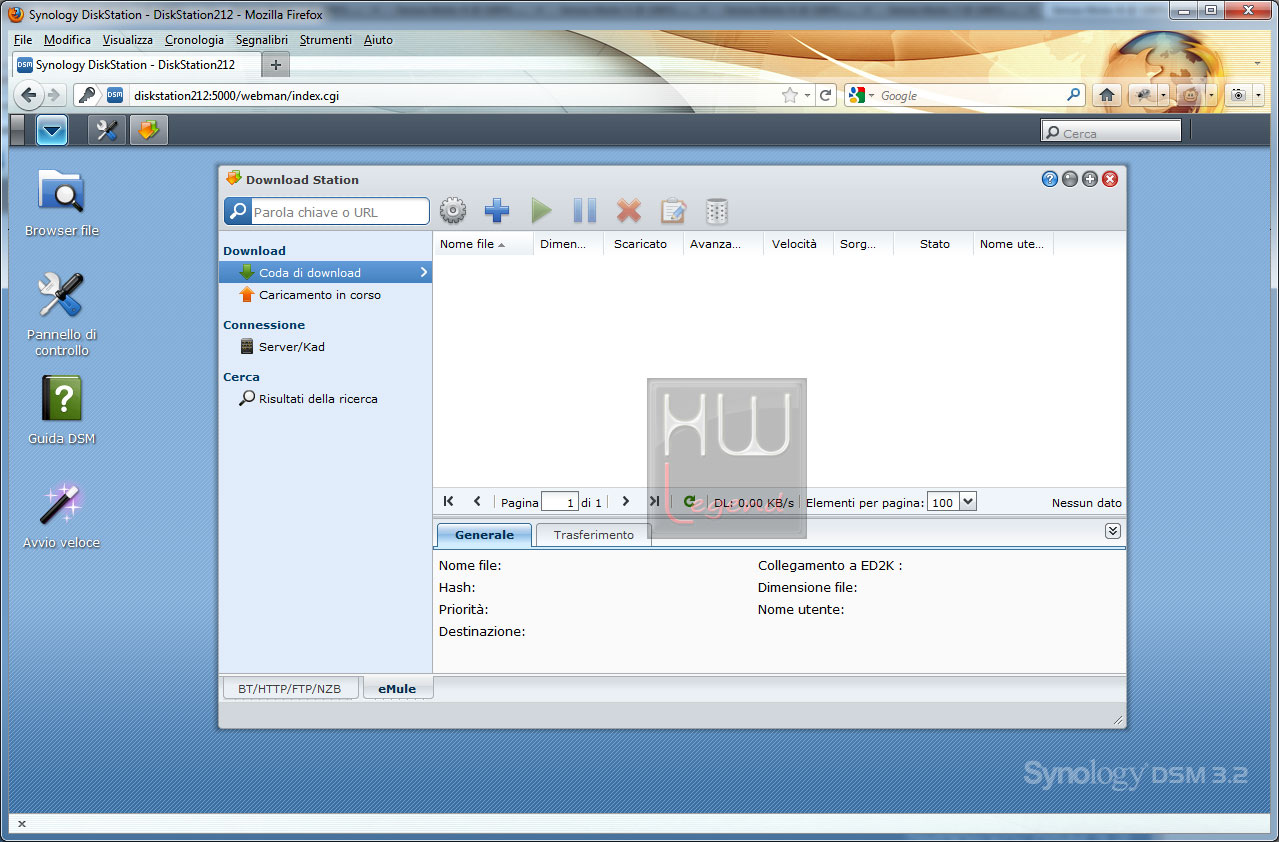Open search engine dropdown arrow
The height and width of the screenshot is (842, 1279).
pos(871,96)
